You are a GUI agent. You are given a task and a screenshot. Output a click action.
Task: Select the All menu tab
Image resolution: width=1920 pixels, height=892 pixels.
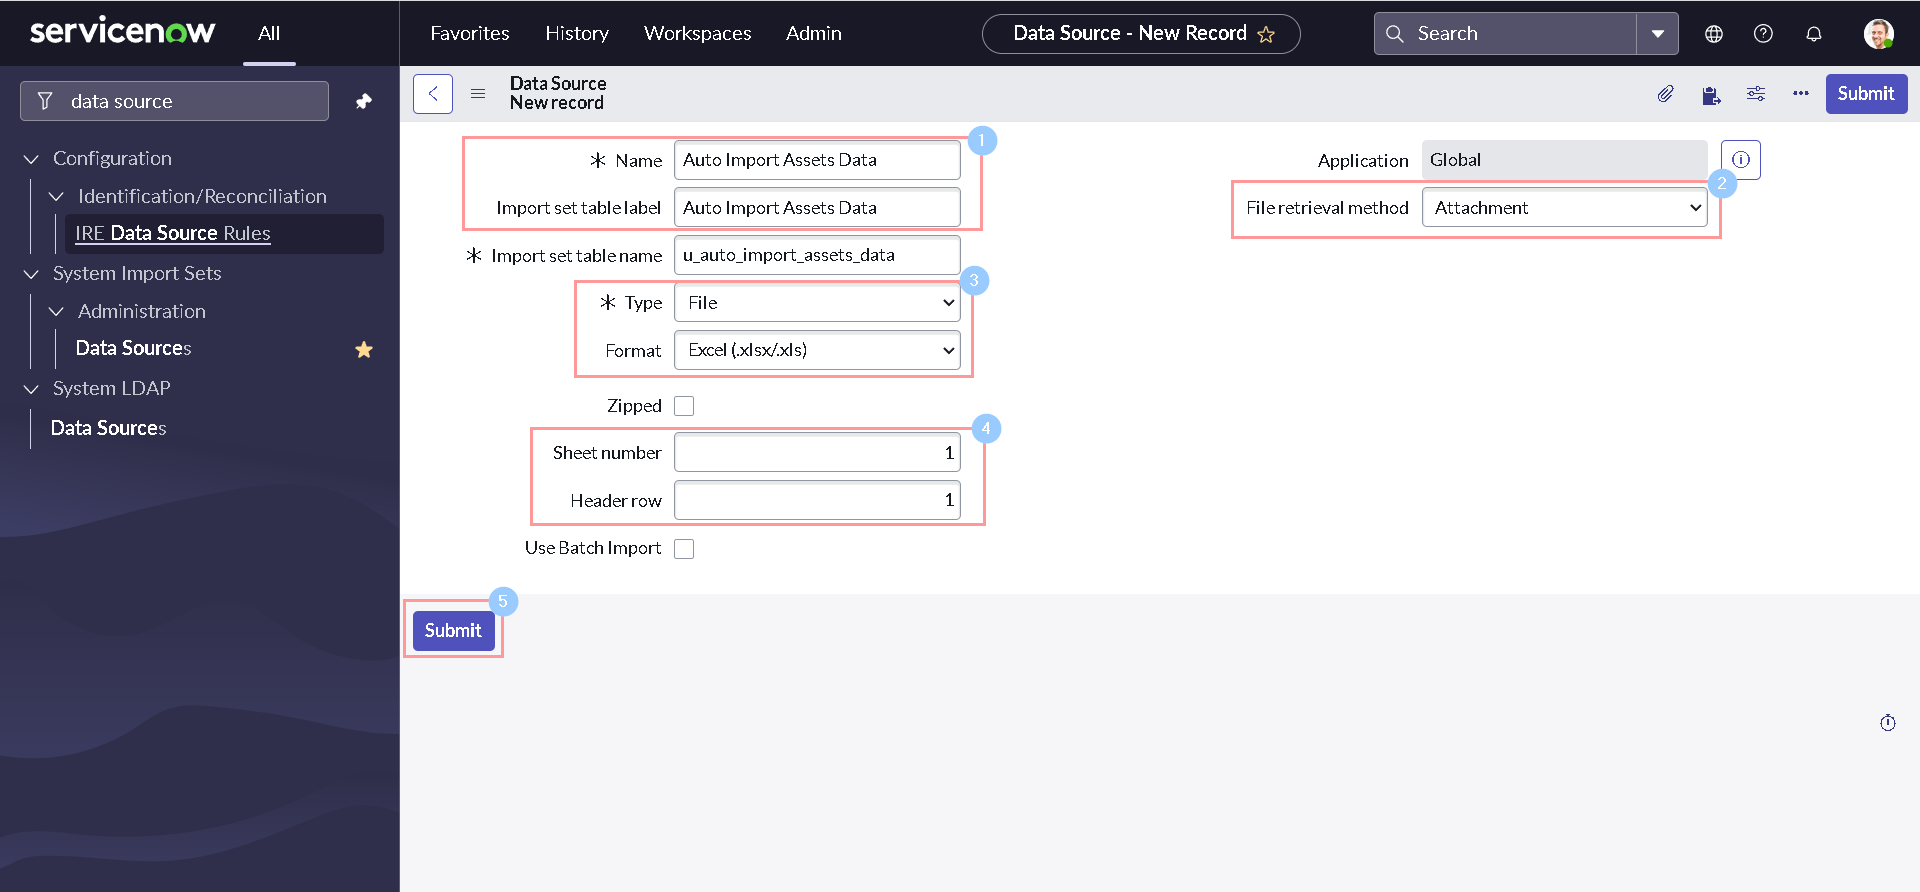tap(269, 33)
